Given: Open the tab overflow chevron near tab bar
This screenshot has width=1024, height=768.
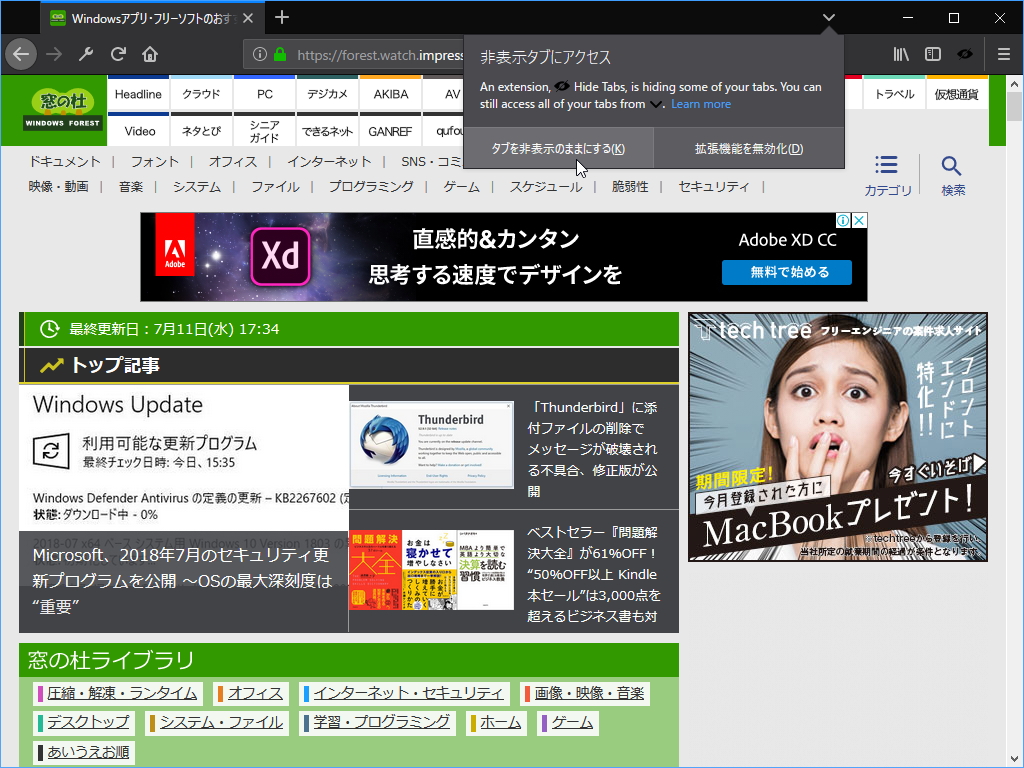Looking at the screenshot, I should [x=828, y=17].
